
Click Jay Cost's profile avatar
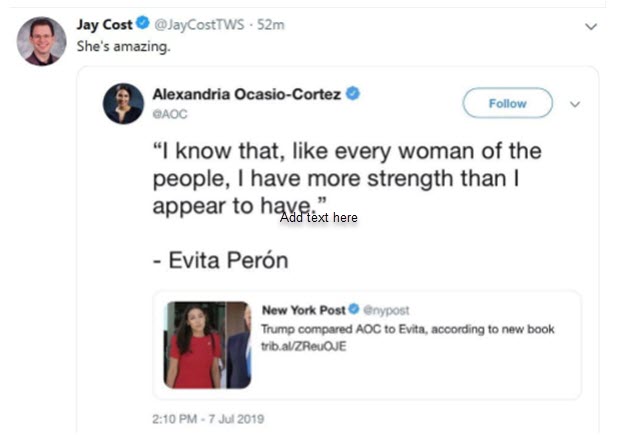click(x=42, y=40)
